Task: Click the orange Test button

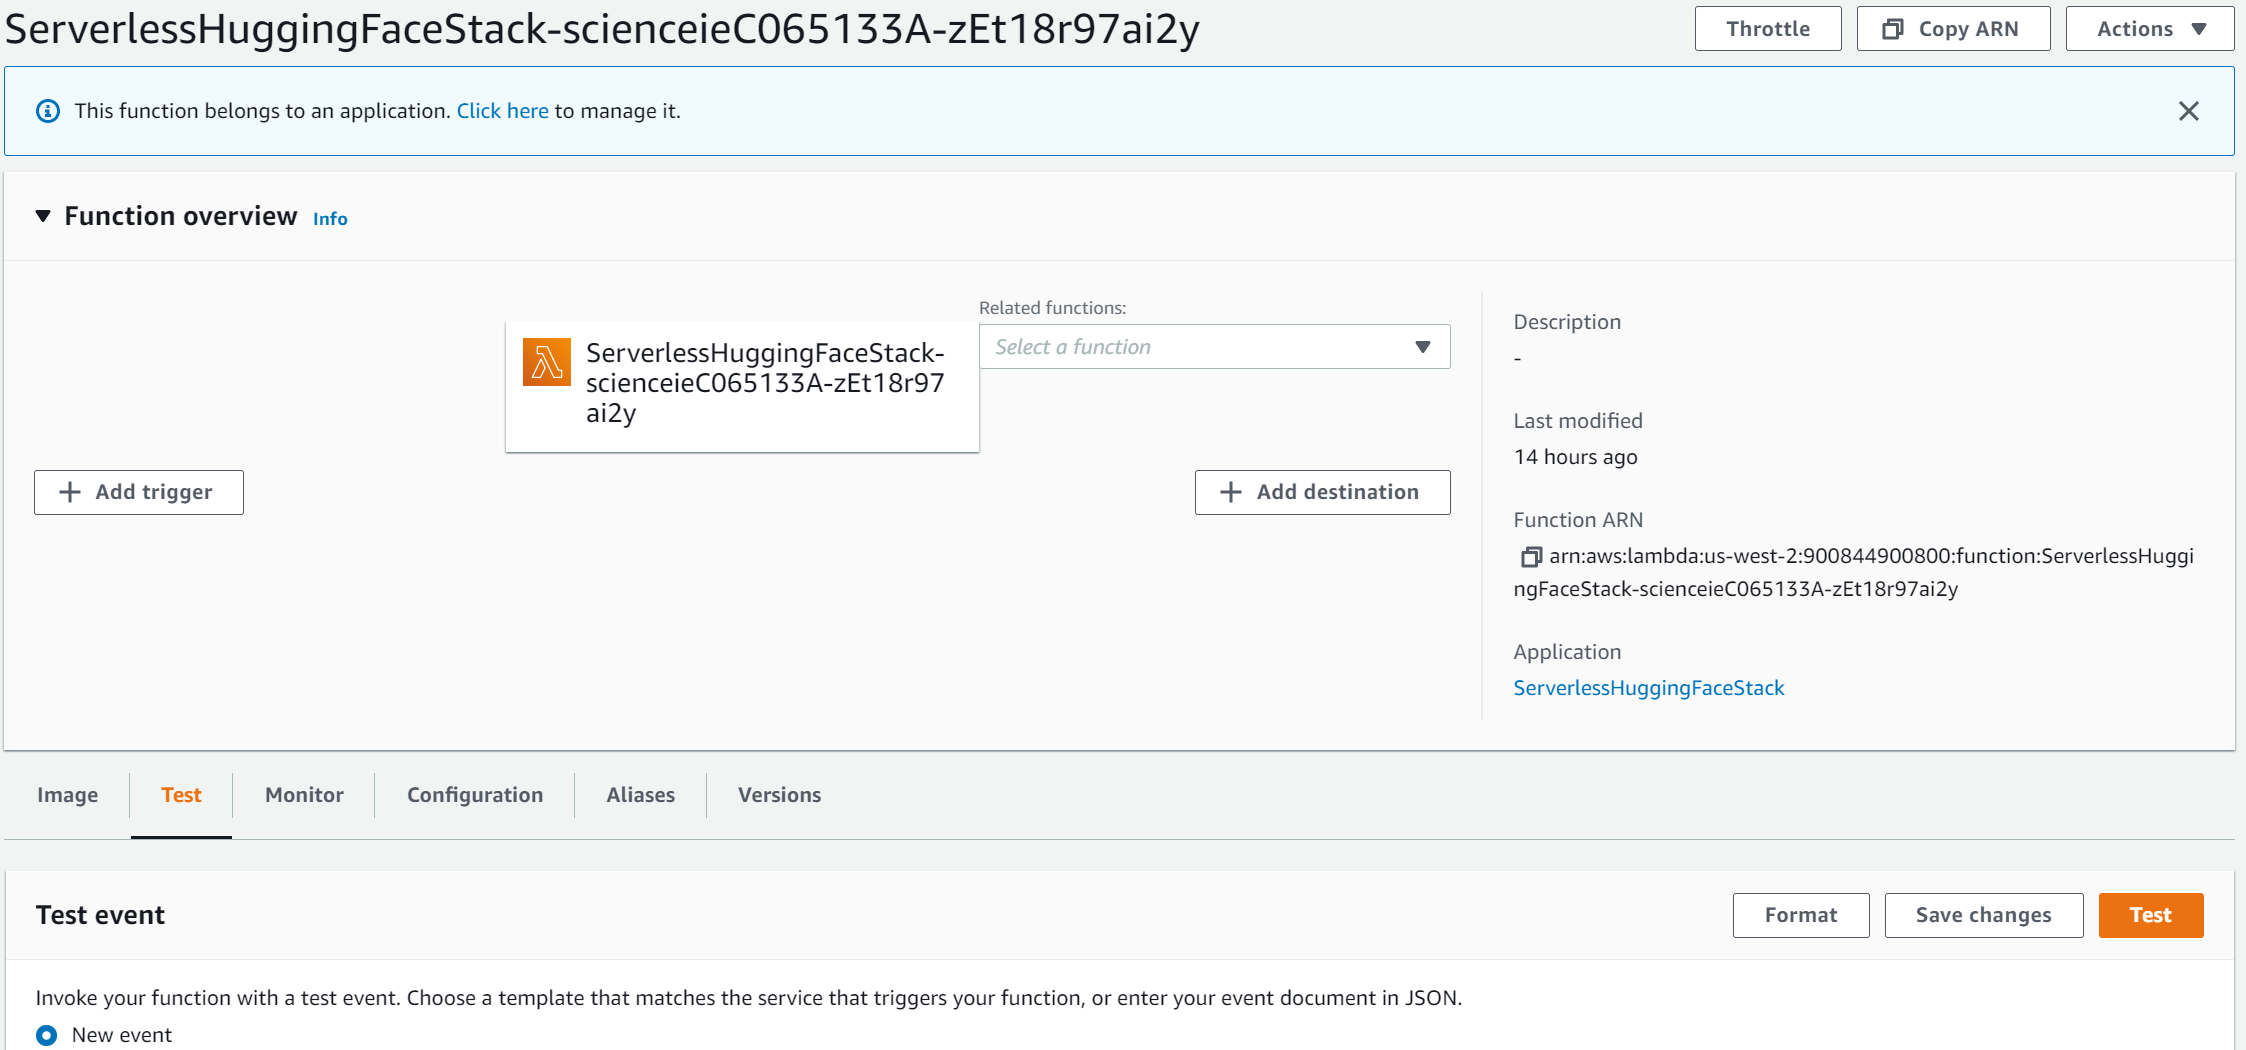Action: (2150, 915)
